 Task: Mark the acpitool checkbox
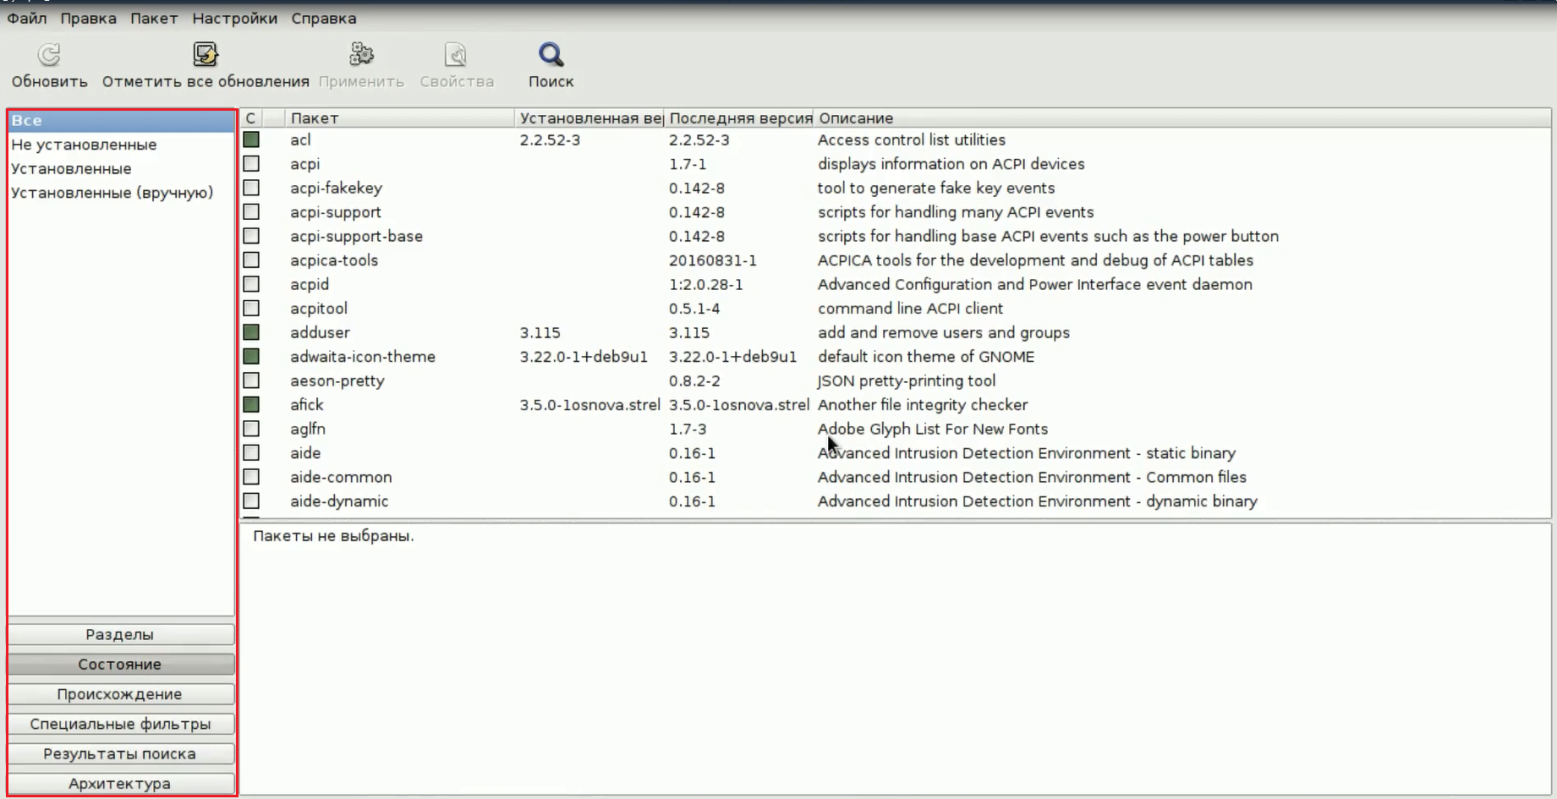point(251,308)
